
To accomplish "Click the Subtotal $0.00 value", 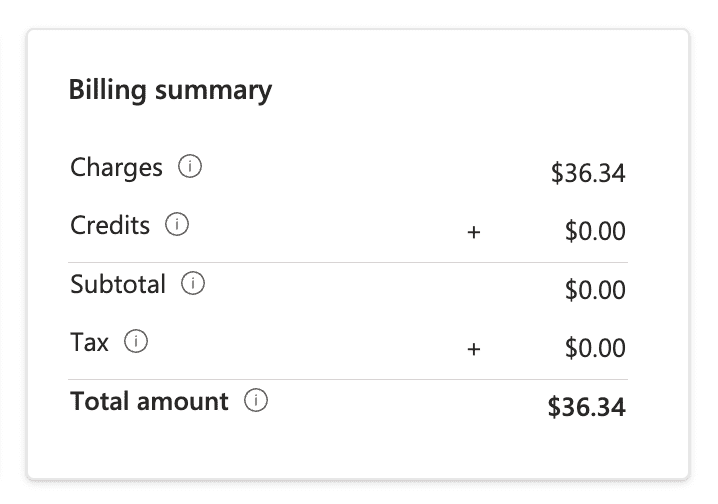I will [x=595, y=290].
